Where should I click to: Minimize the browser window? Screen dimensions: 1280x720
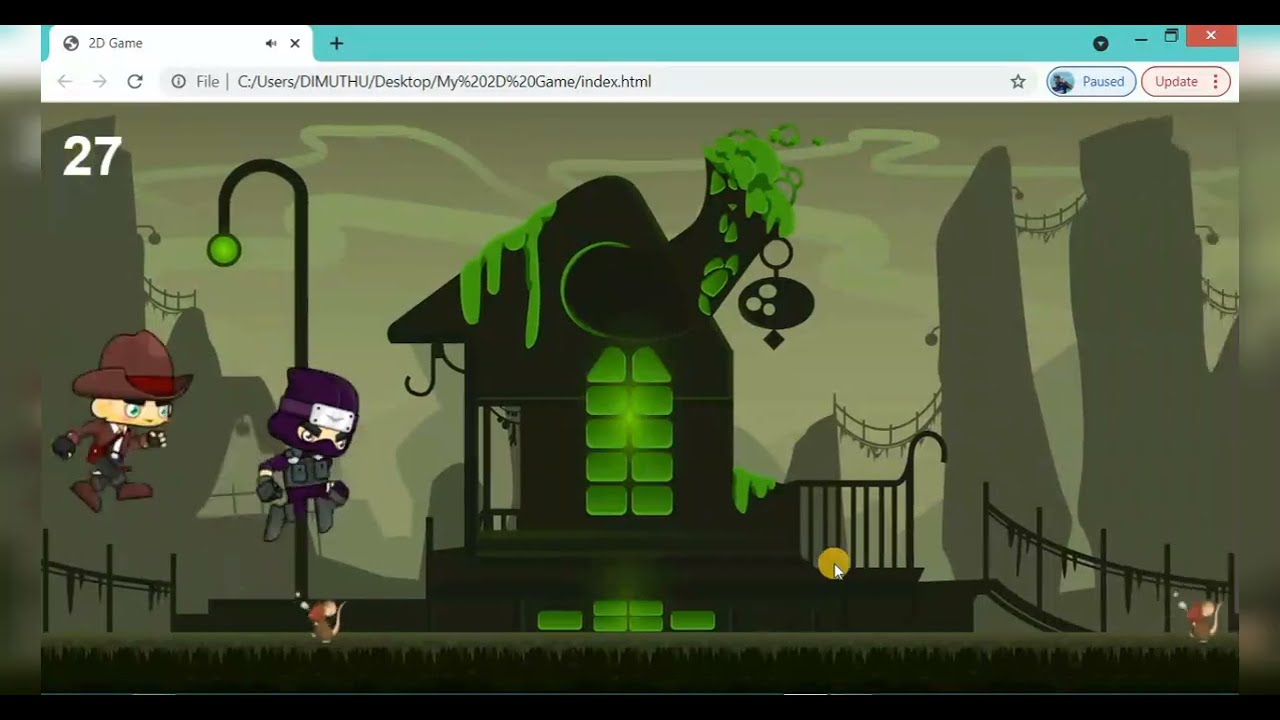point(1141,39)
